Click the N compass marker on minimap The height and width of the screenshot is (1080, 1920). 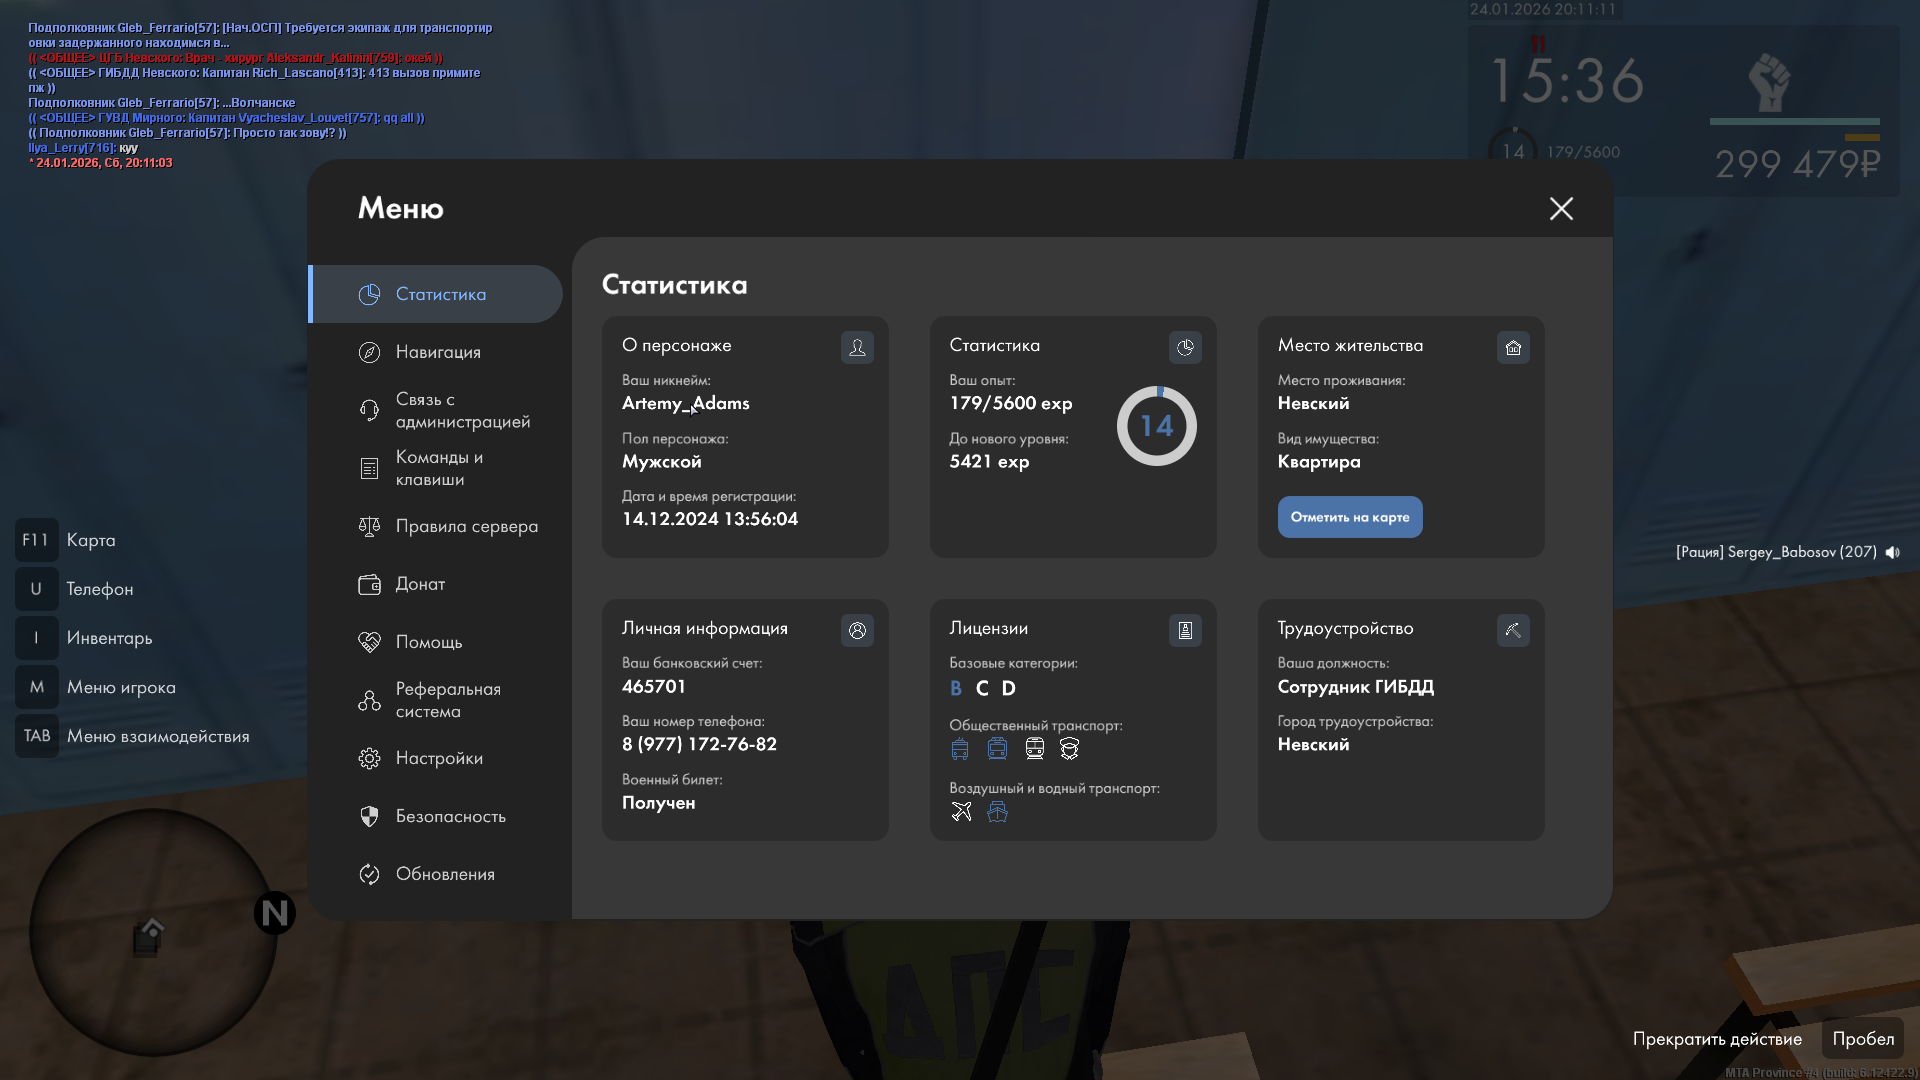click(274, 912)
